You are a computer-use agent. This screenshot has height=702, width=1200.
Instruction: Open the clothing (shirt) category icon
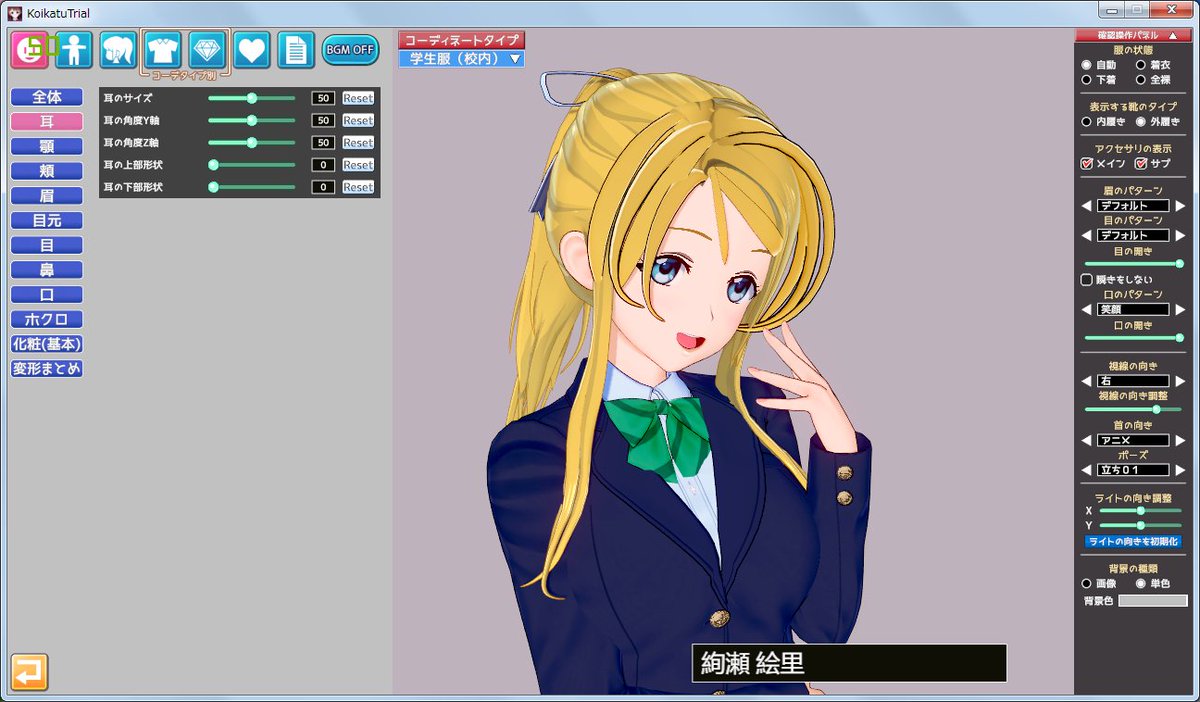pyautogui.click(x=163, y=49)
